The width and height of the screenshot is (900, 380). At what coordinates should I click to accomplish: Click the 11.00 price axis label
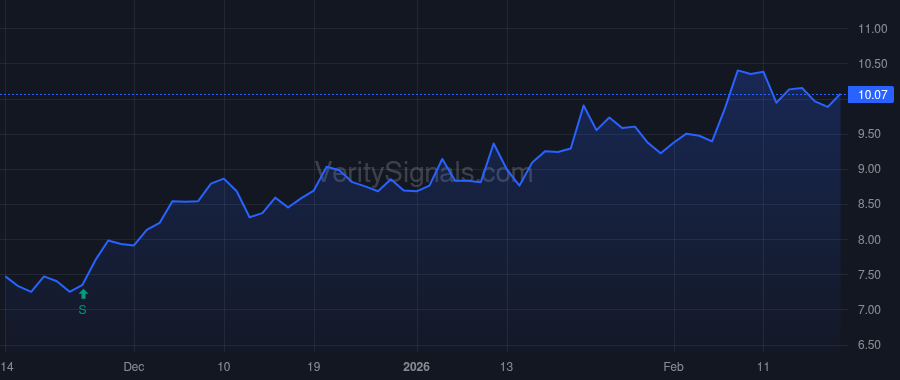(x=871, y=28)
